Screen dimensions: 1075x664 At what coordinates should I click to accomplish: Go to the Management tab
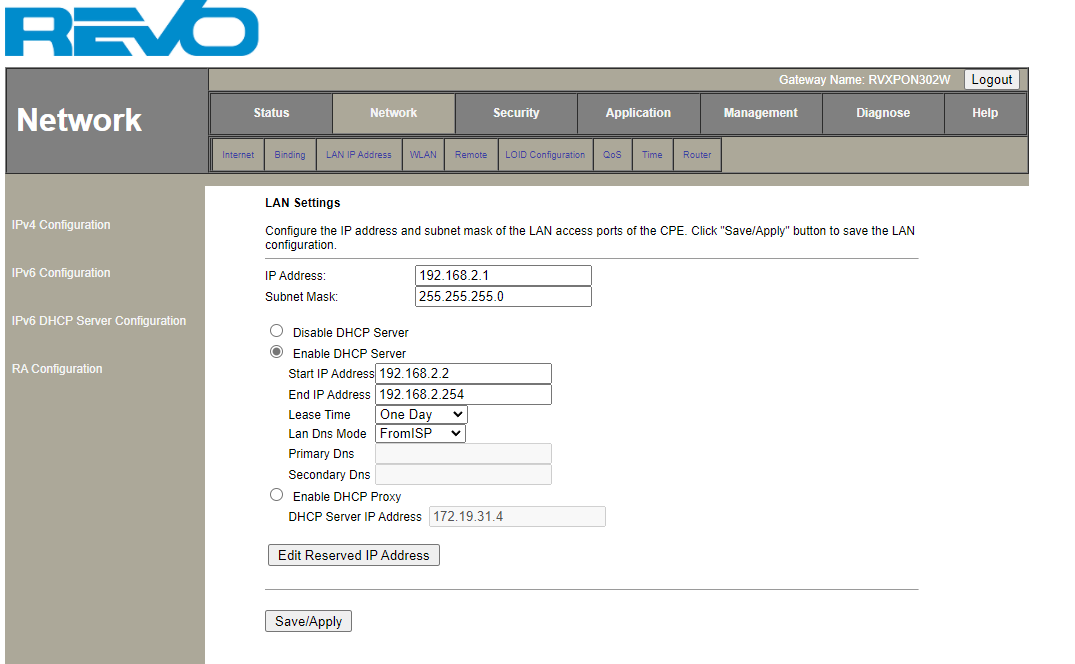pyautogui.click(x=761, y=113)
